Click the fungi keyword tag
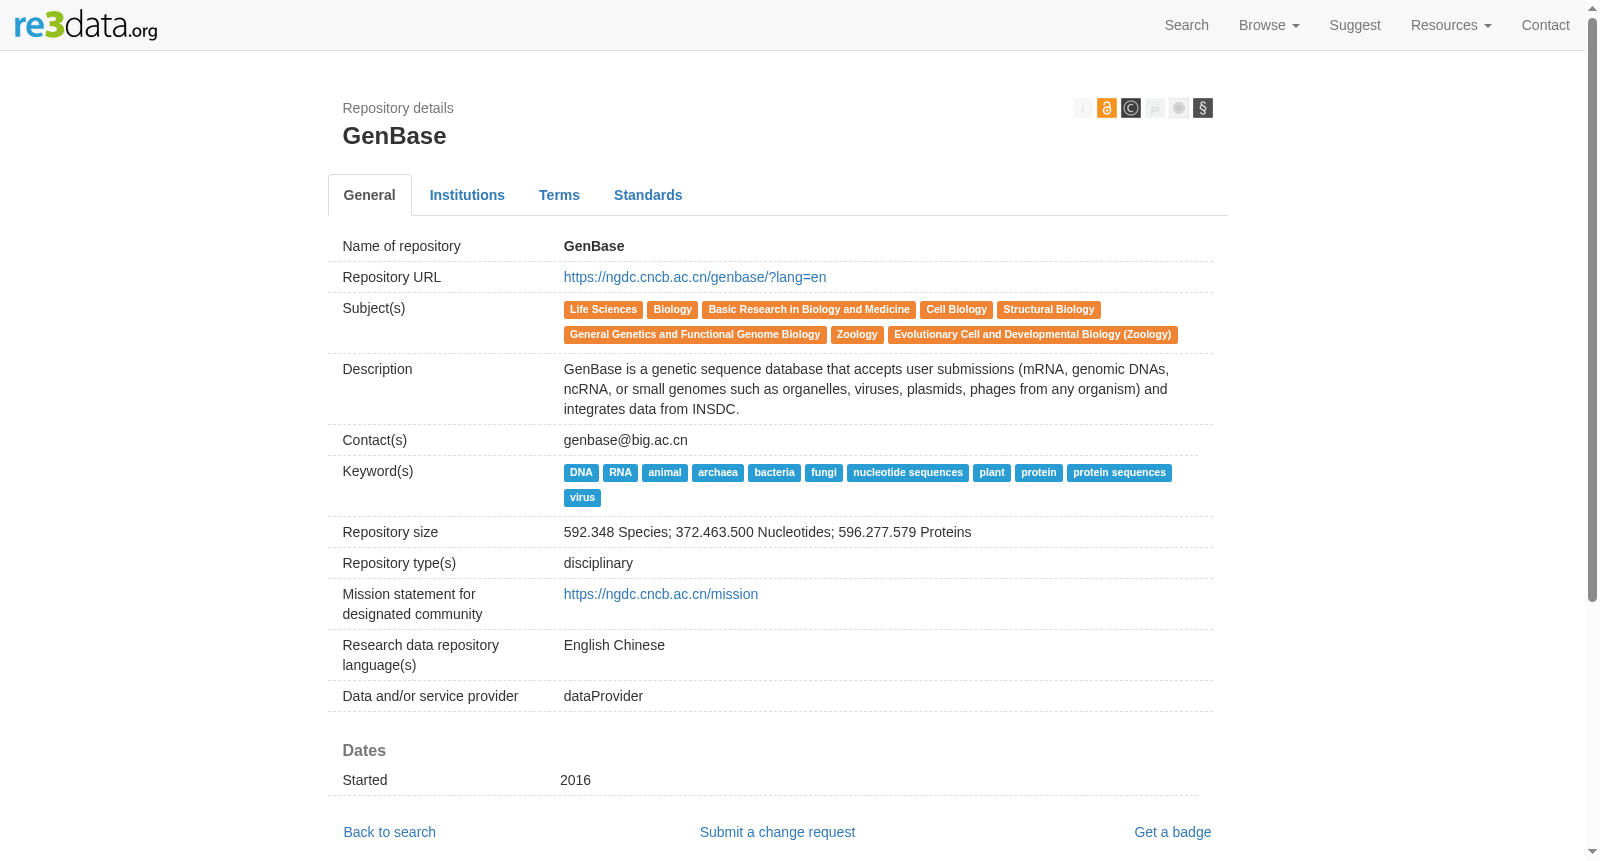Image resolution: width=1600 pixels, height=861 pixels. tap(824, 473)
